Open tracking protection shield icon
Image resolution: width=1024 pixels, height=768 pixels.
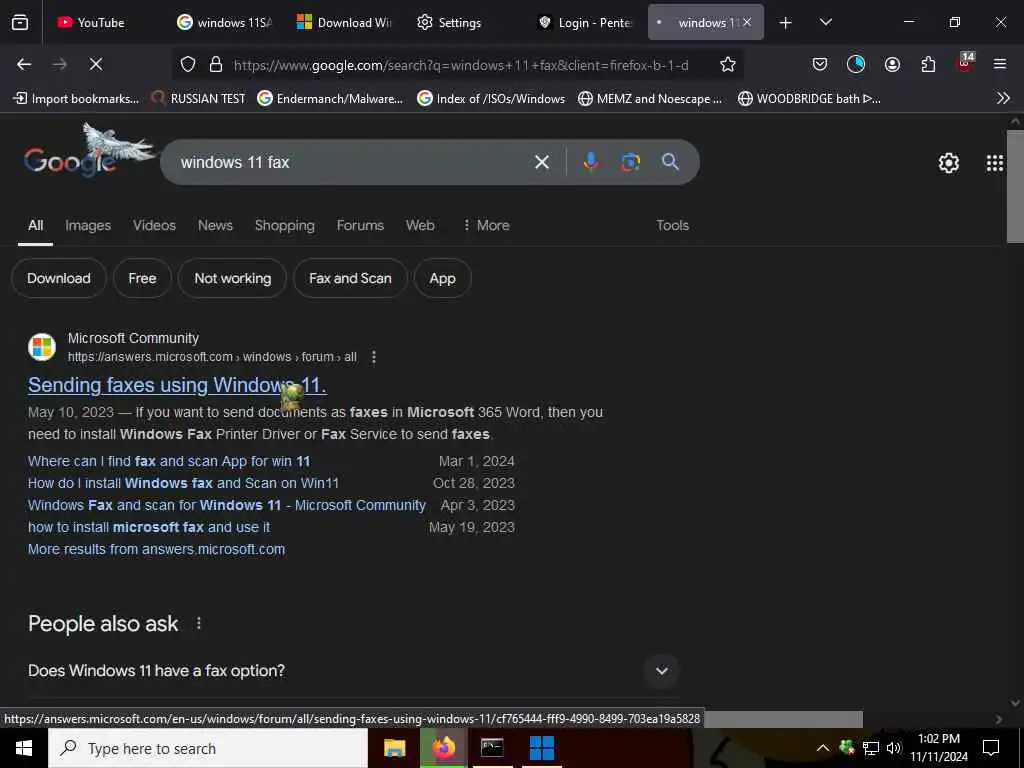coord(188,65)
